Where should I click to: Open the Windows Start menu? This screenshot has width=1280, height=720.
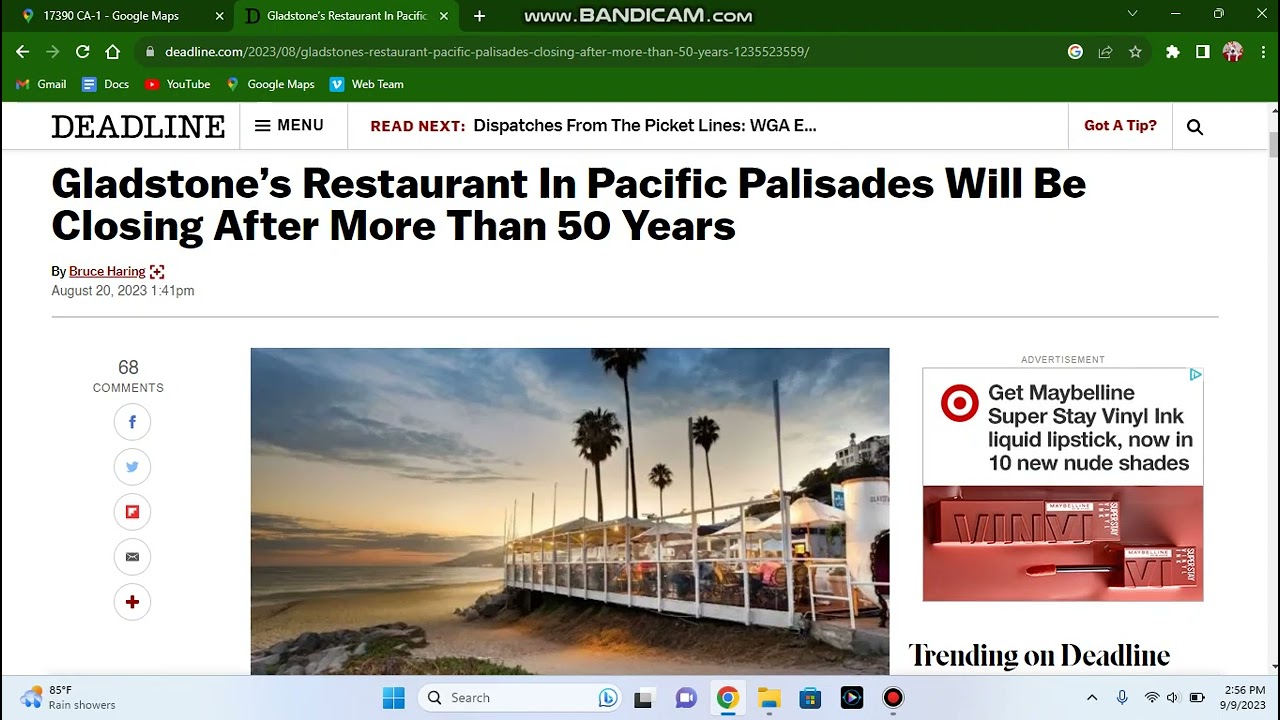(394, 698)
